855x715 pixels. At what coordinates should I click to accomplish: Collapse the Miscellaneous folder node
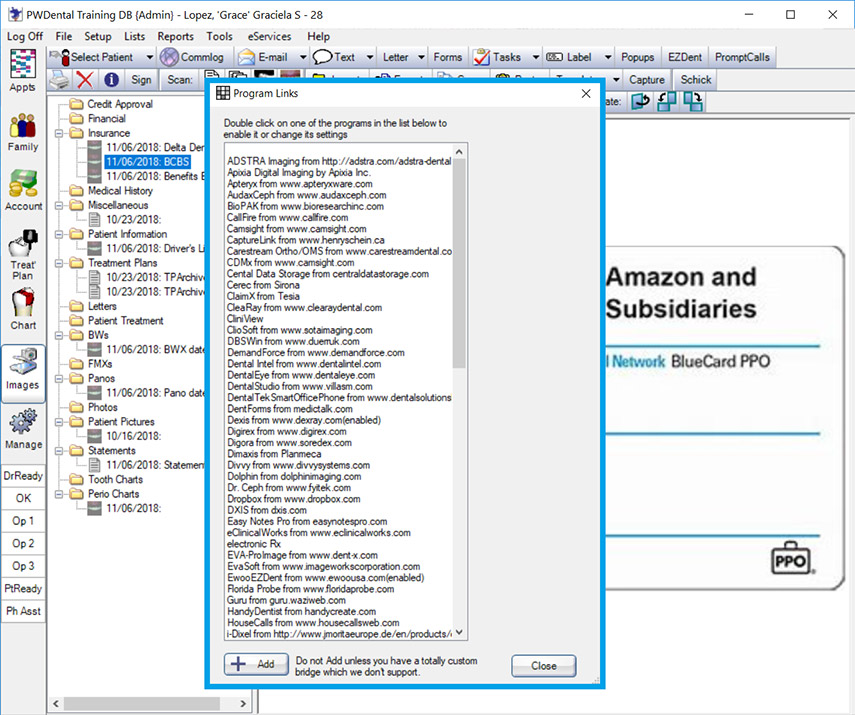pyautogui.click(x=59, y=205)
